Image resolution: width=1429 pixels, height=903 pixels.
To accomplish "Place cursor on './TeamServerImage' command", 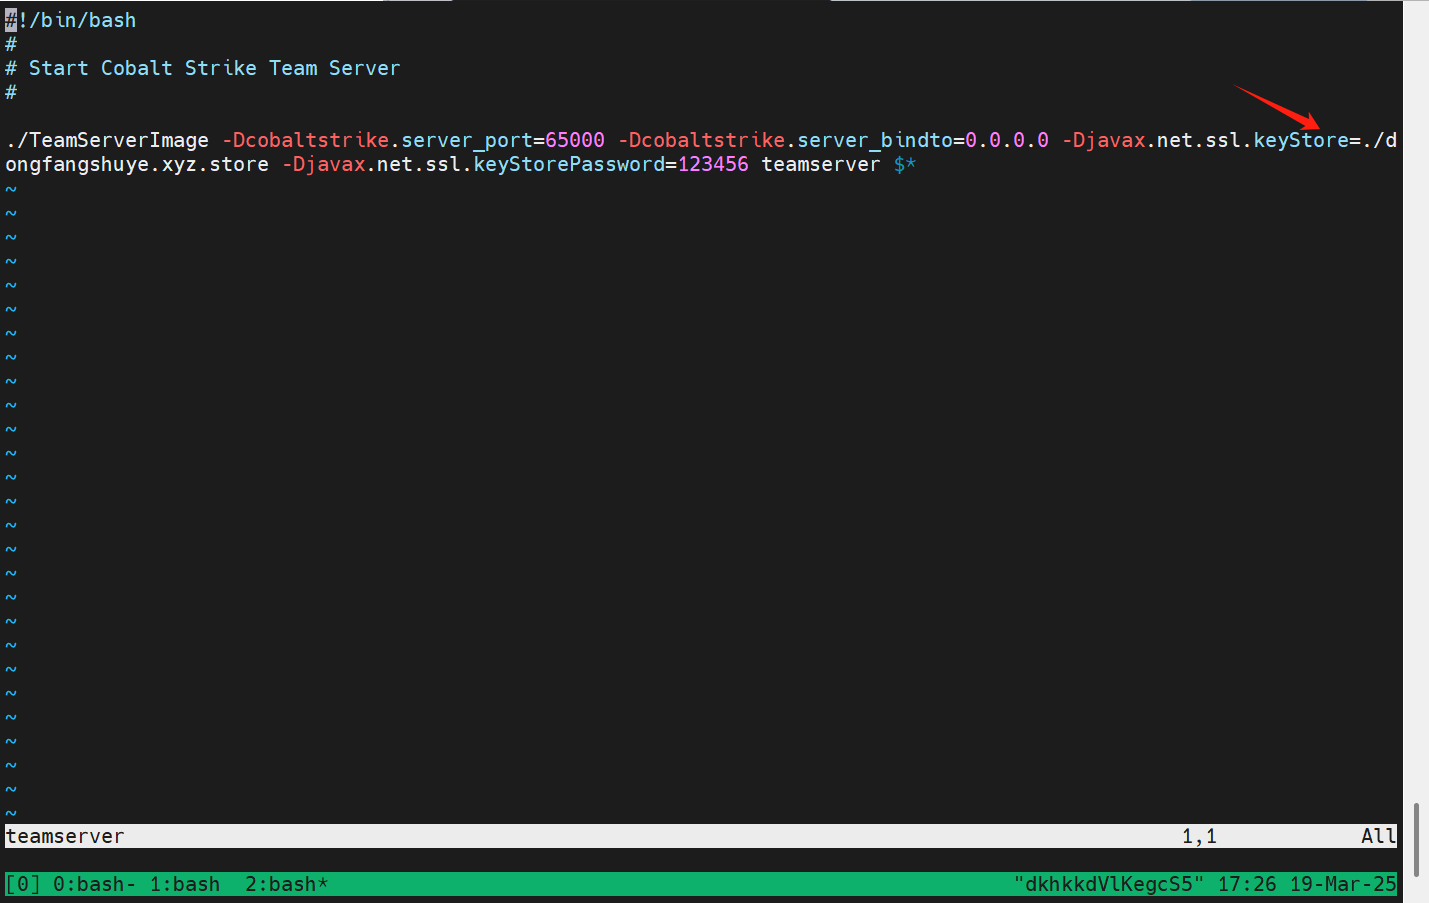I will 107,140.
